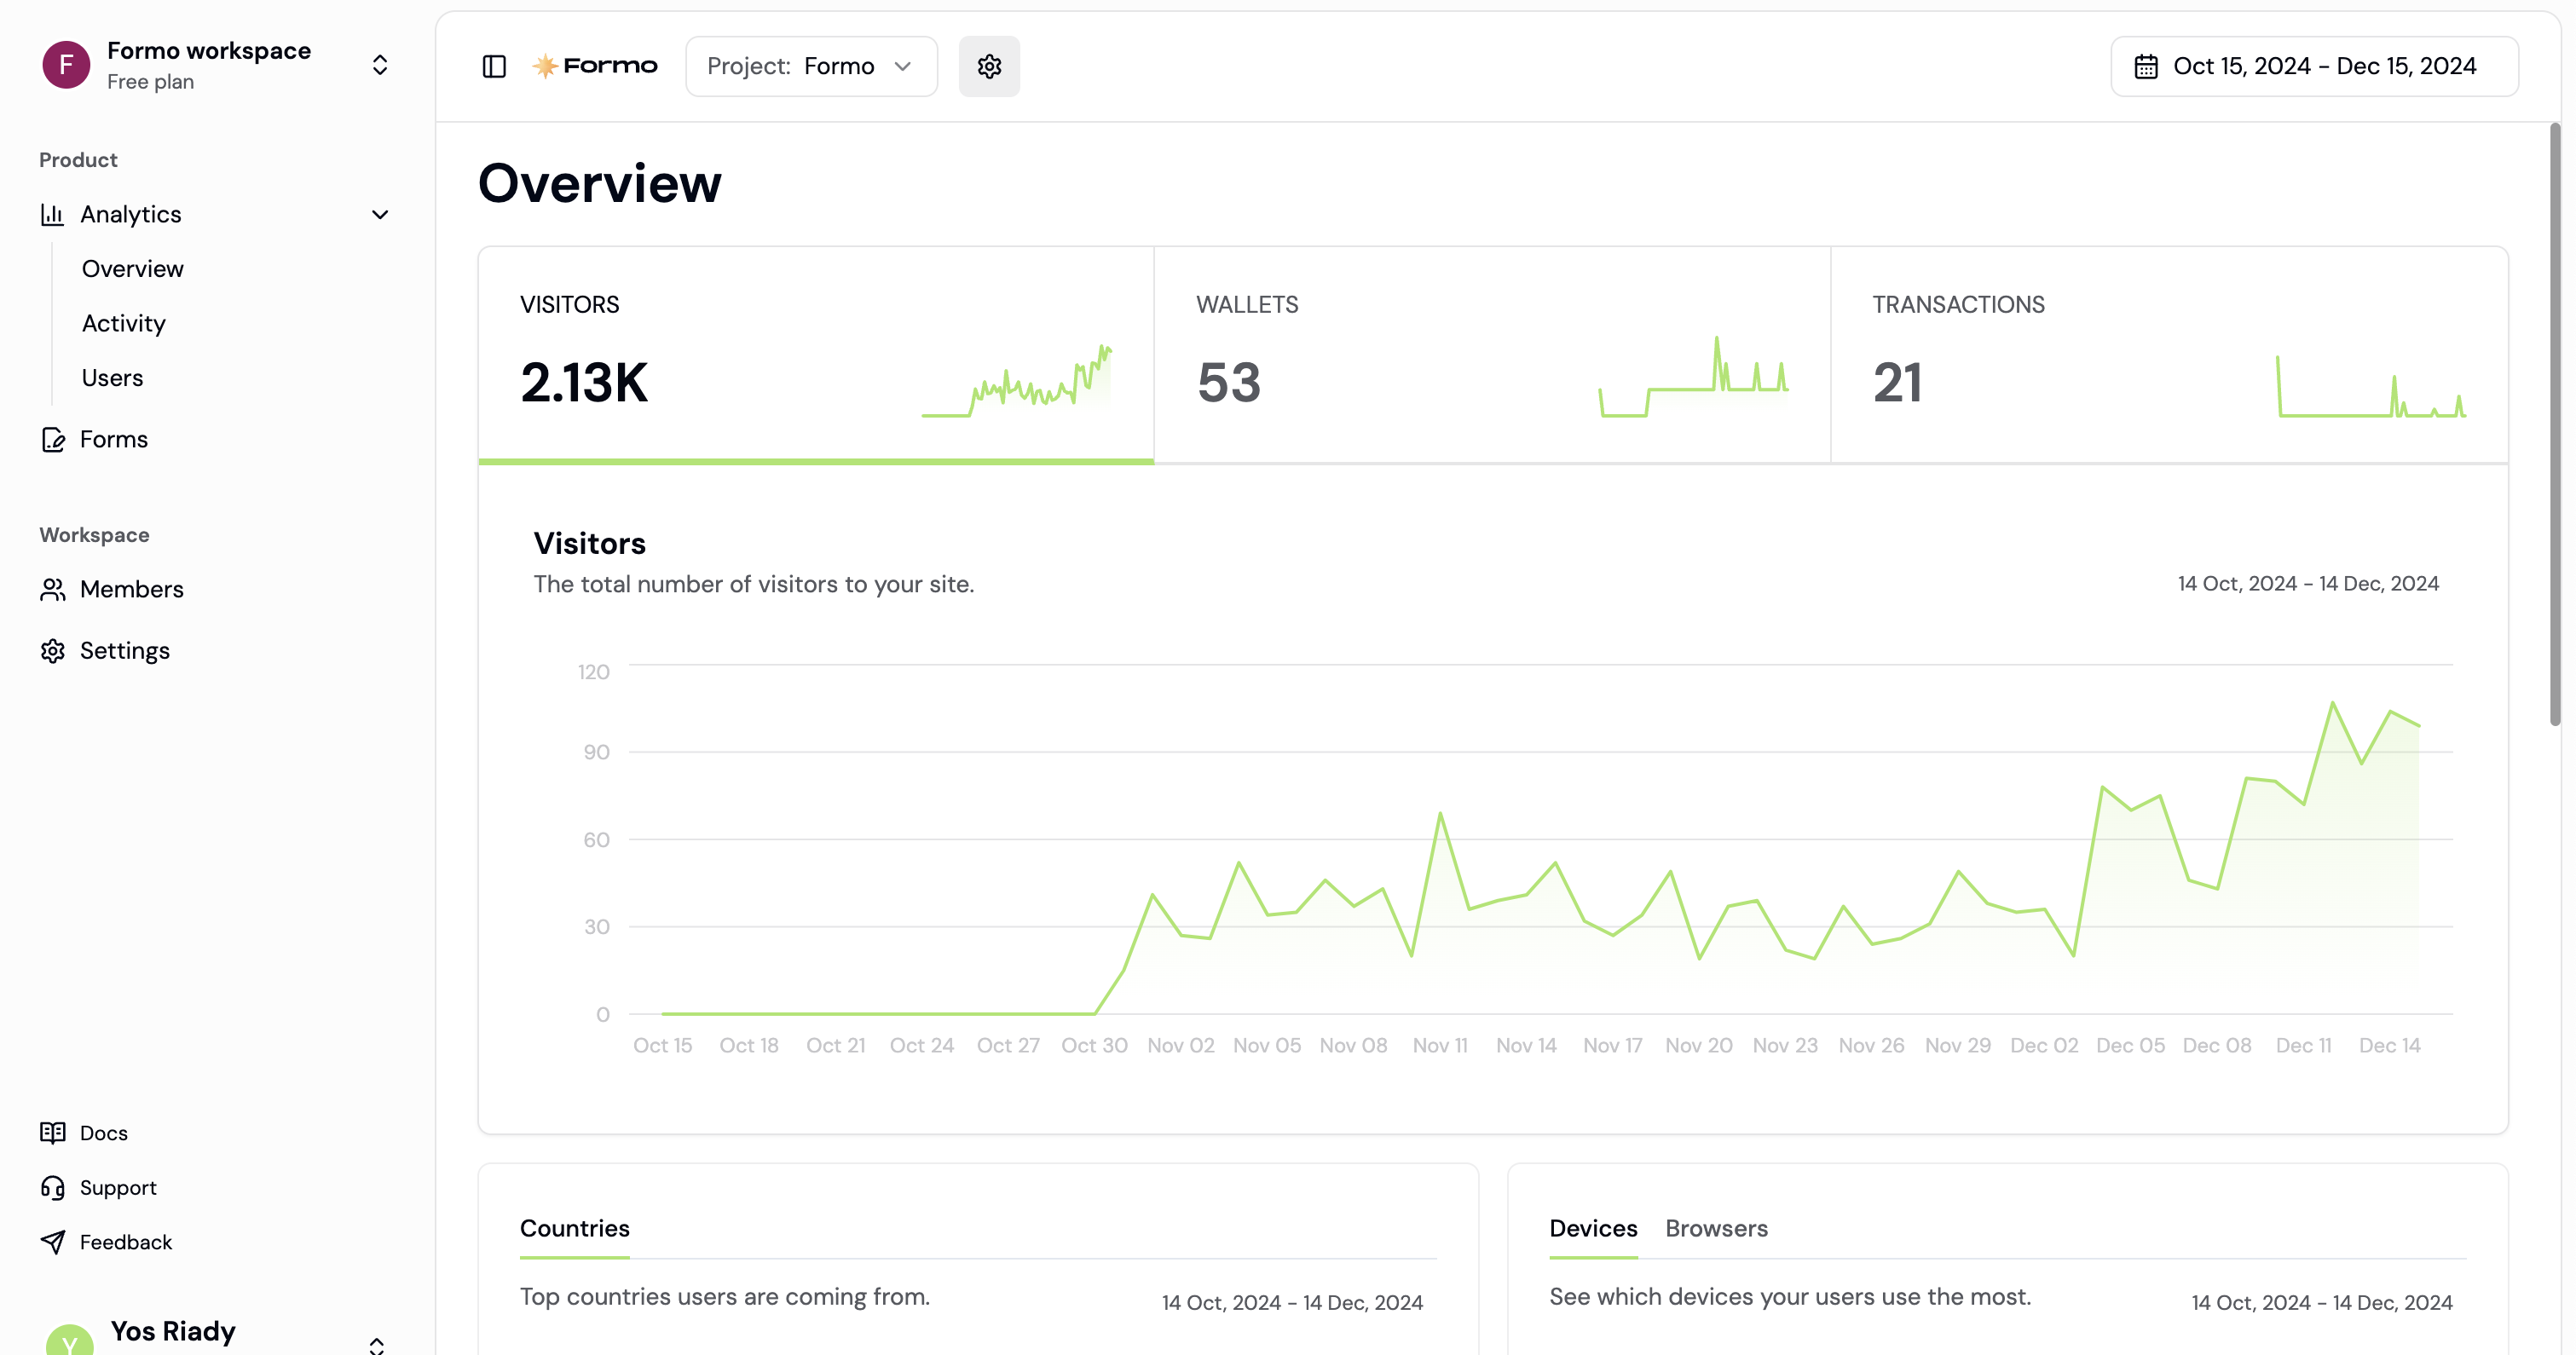Open workspace Settings gear icon
This screenshot has height=1355, width=2576.
click(53, 651)
